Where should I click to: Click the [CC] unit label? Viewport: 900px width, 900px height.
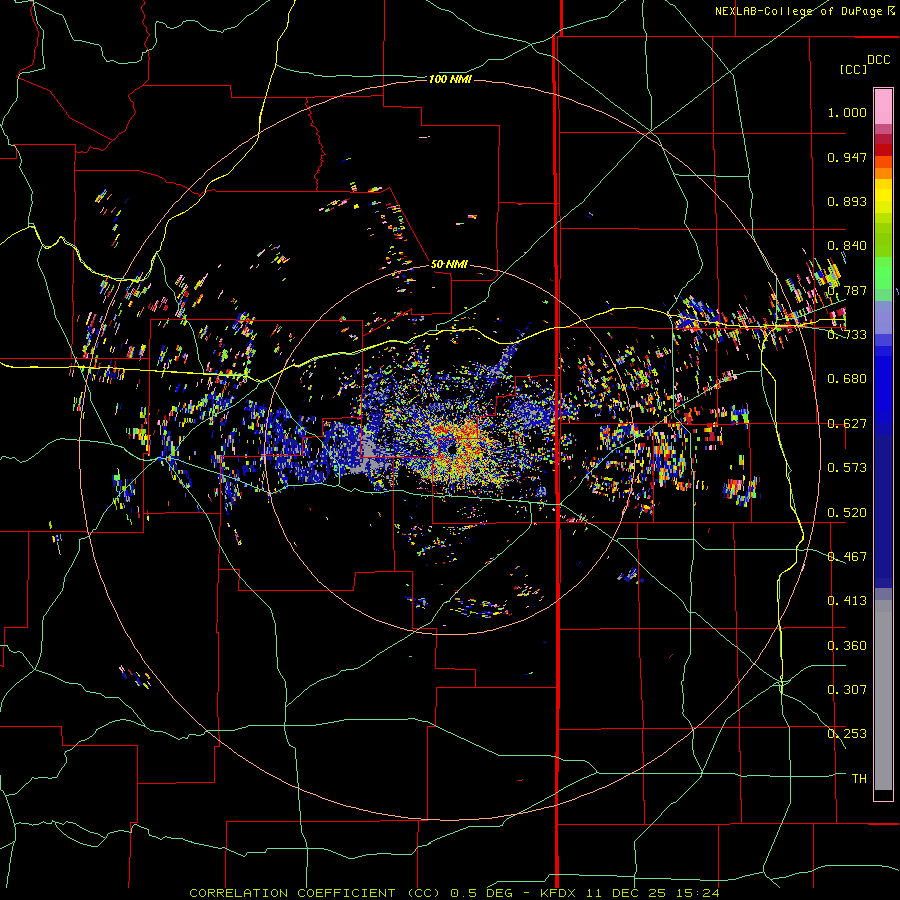point(854,69)
